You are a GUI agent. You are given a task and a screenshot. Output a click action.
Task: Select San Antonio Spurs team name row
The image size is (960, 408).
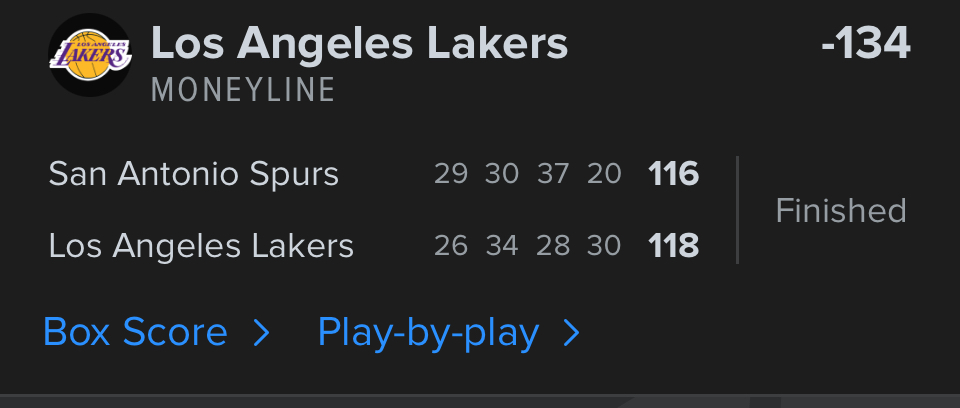194,175
